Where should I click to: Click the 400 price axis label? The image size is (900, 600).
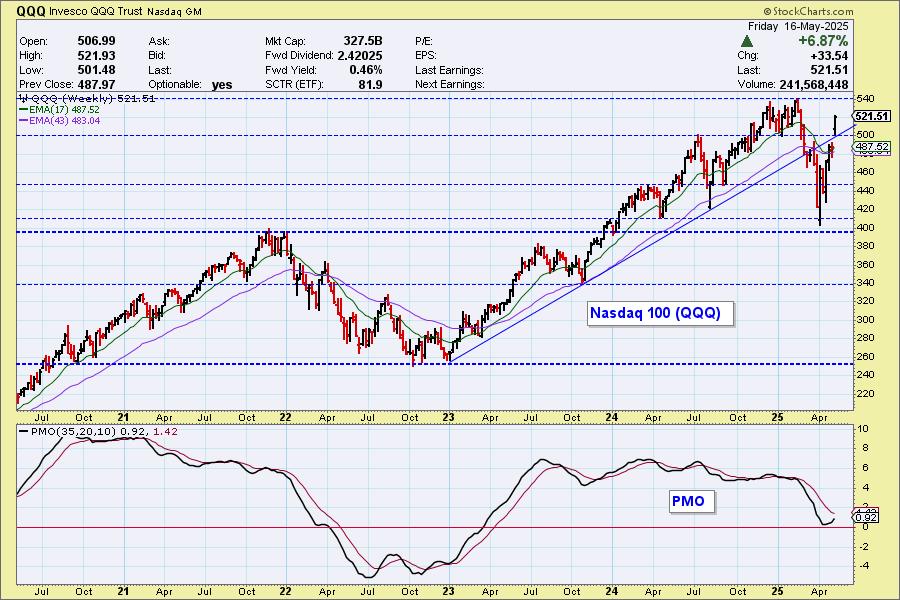(x=866, y=227)
